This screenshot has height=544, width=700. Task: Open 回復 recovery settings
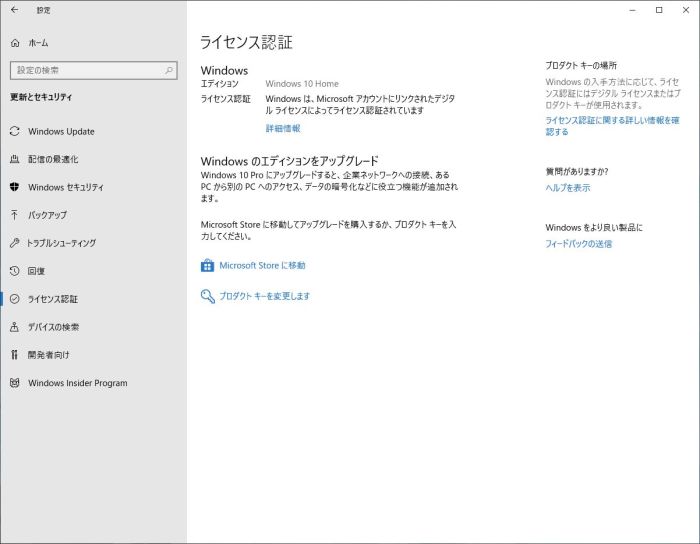(36, 271)
